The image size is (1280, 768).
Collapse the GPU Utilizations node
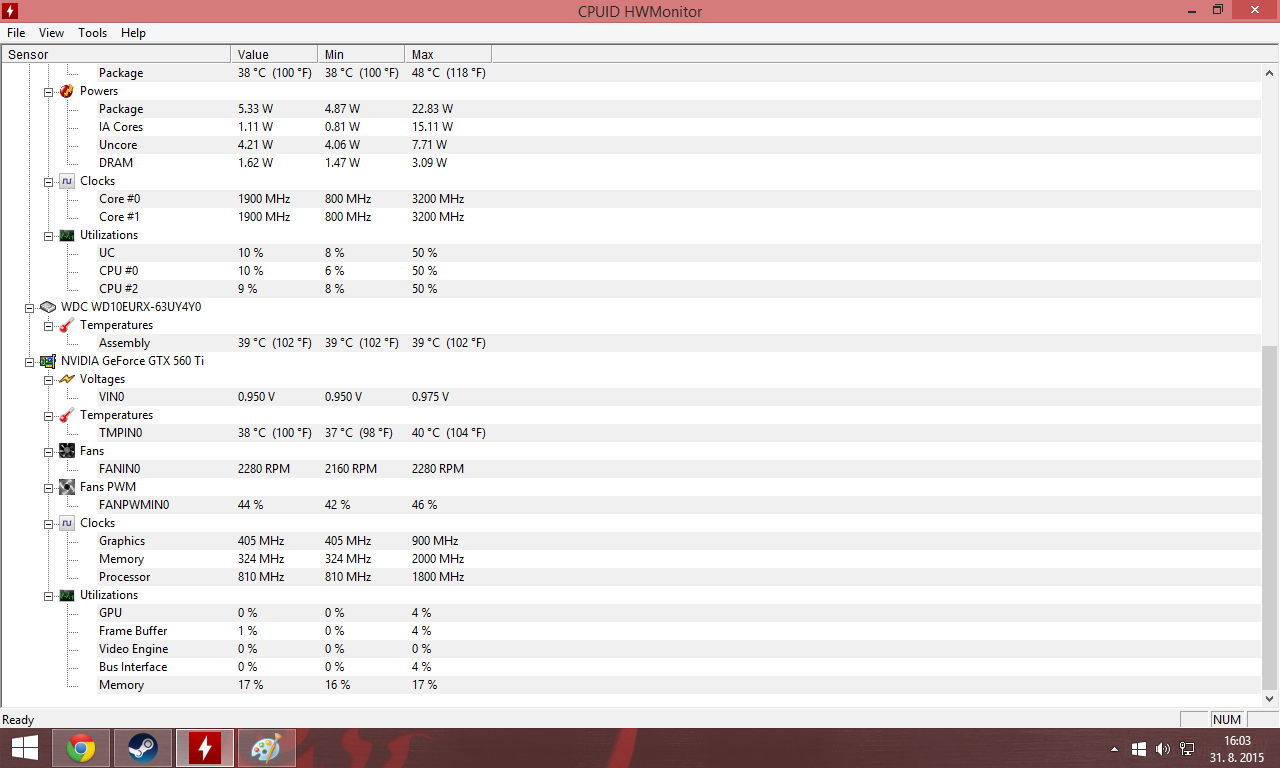48,595
